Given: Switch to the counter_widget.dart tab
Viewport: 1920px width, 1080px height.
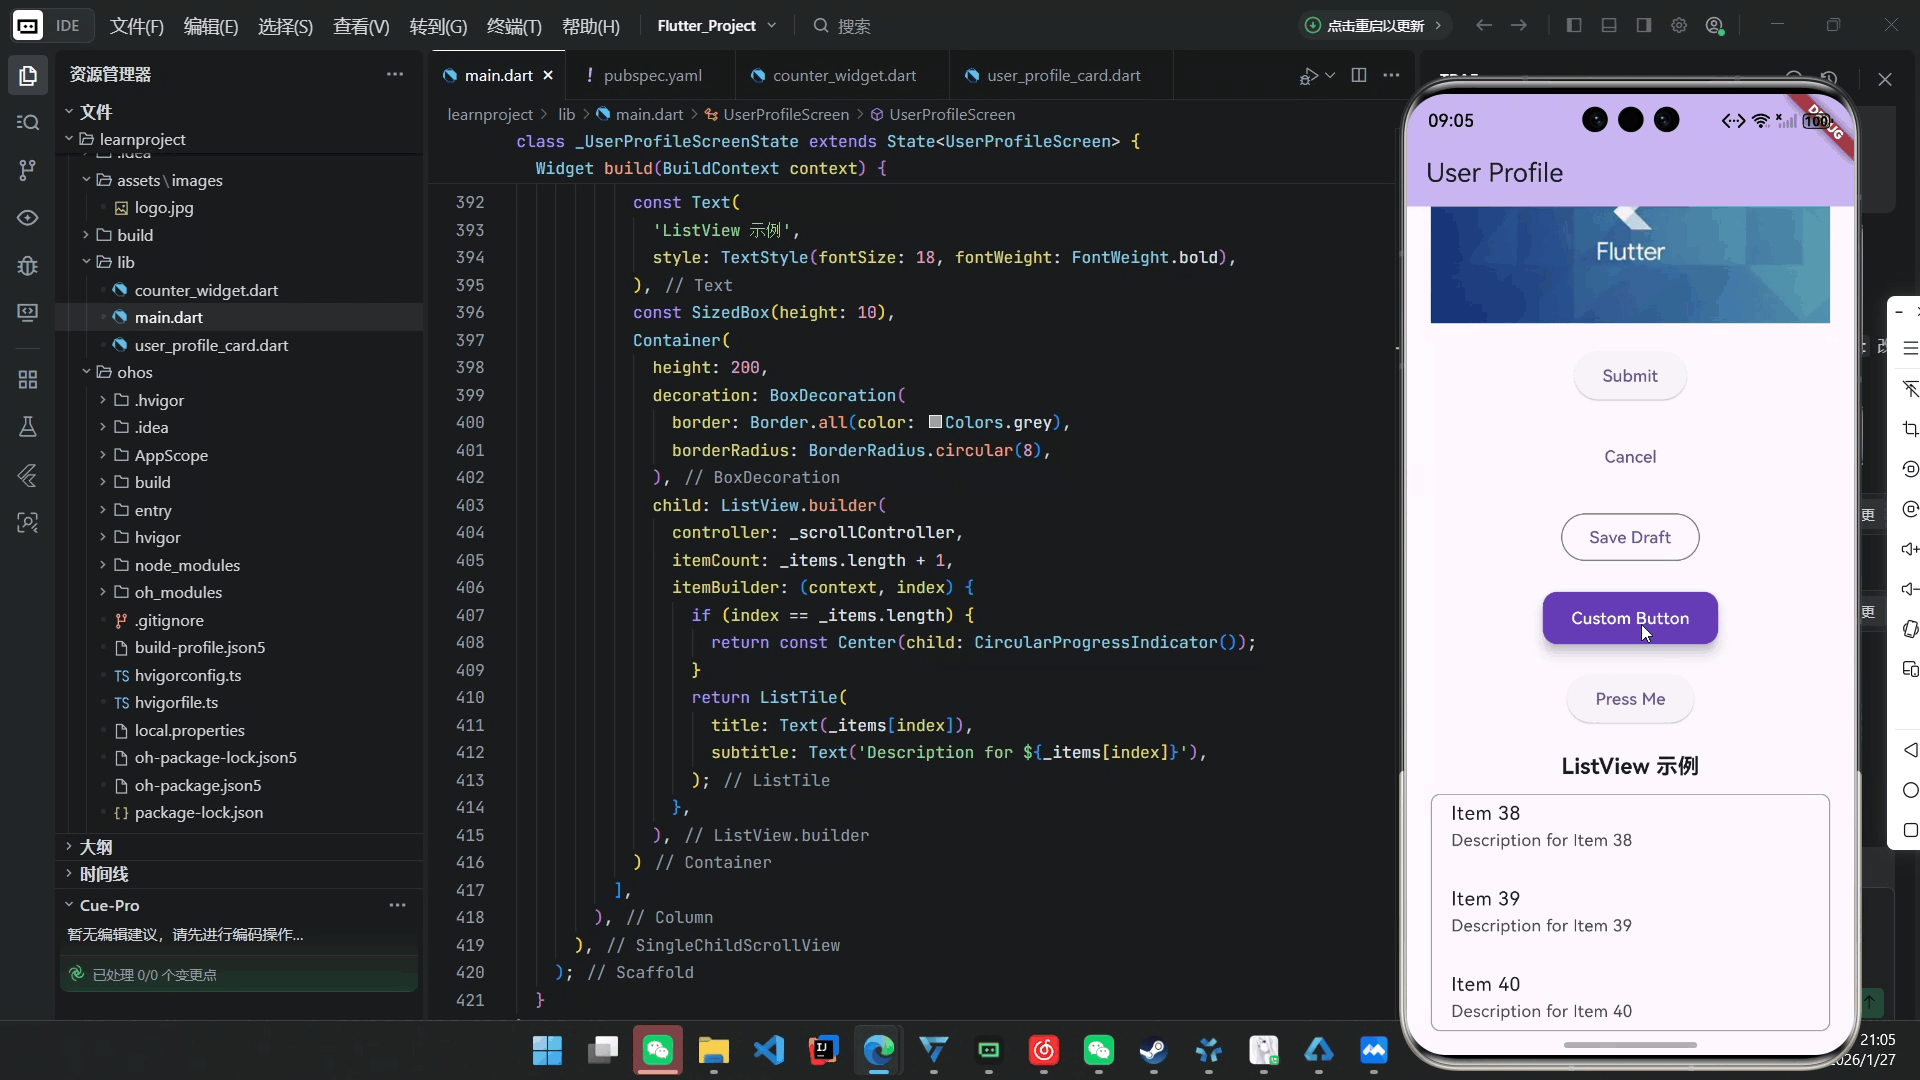Looking at the screenshot, I should 844,75.
